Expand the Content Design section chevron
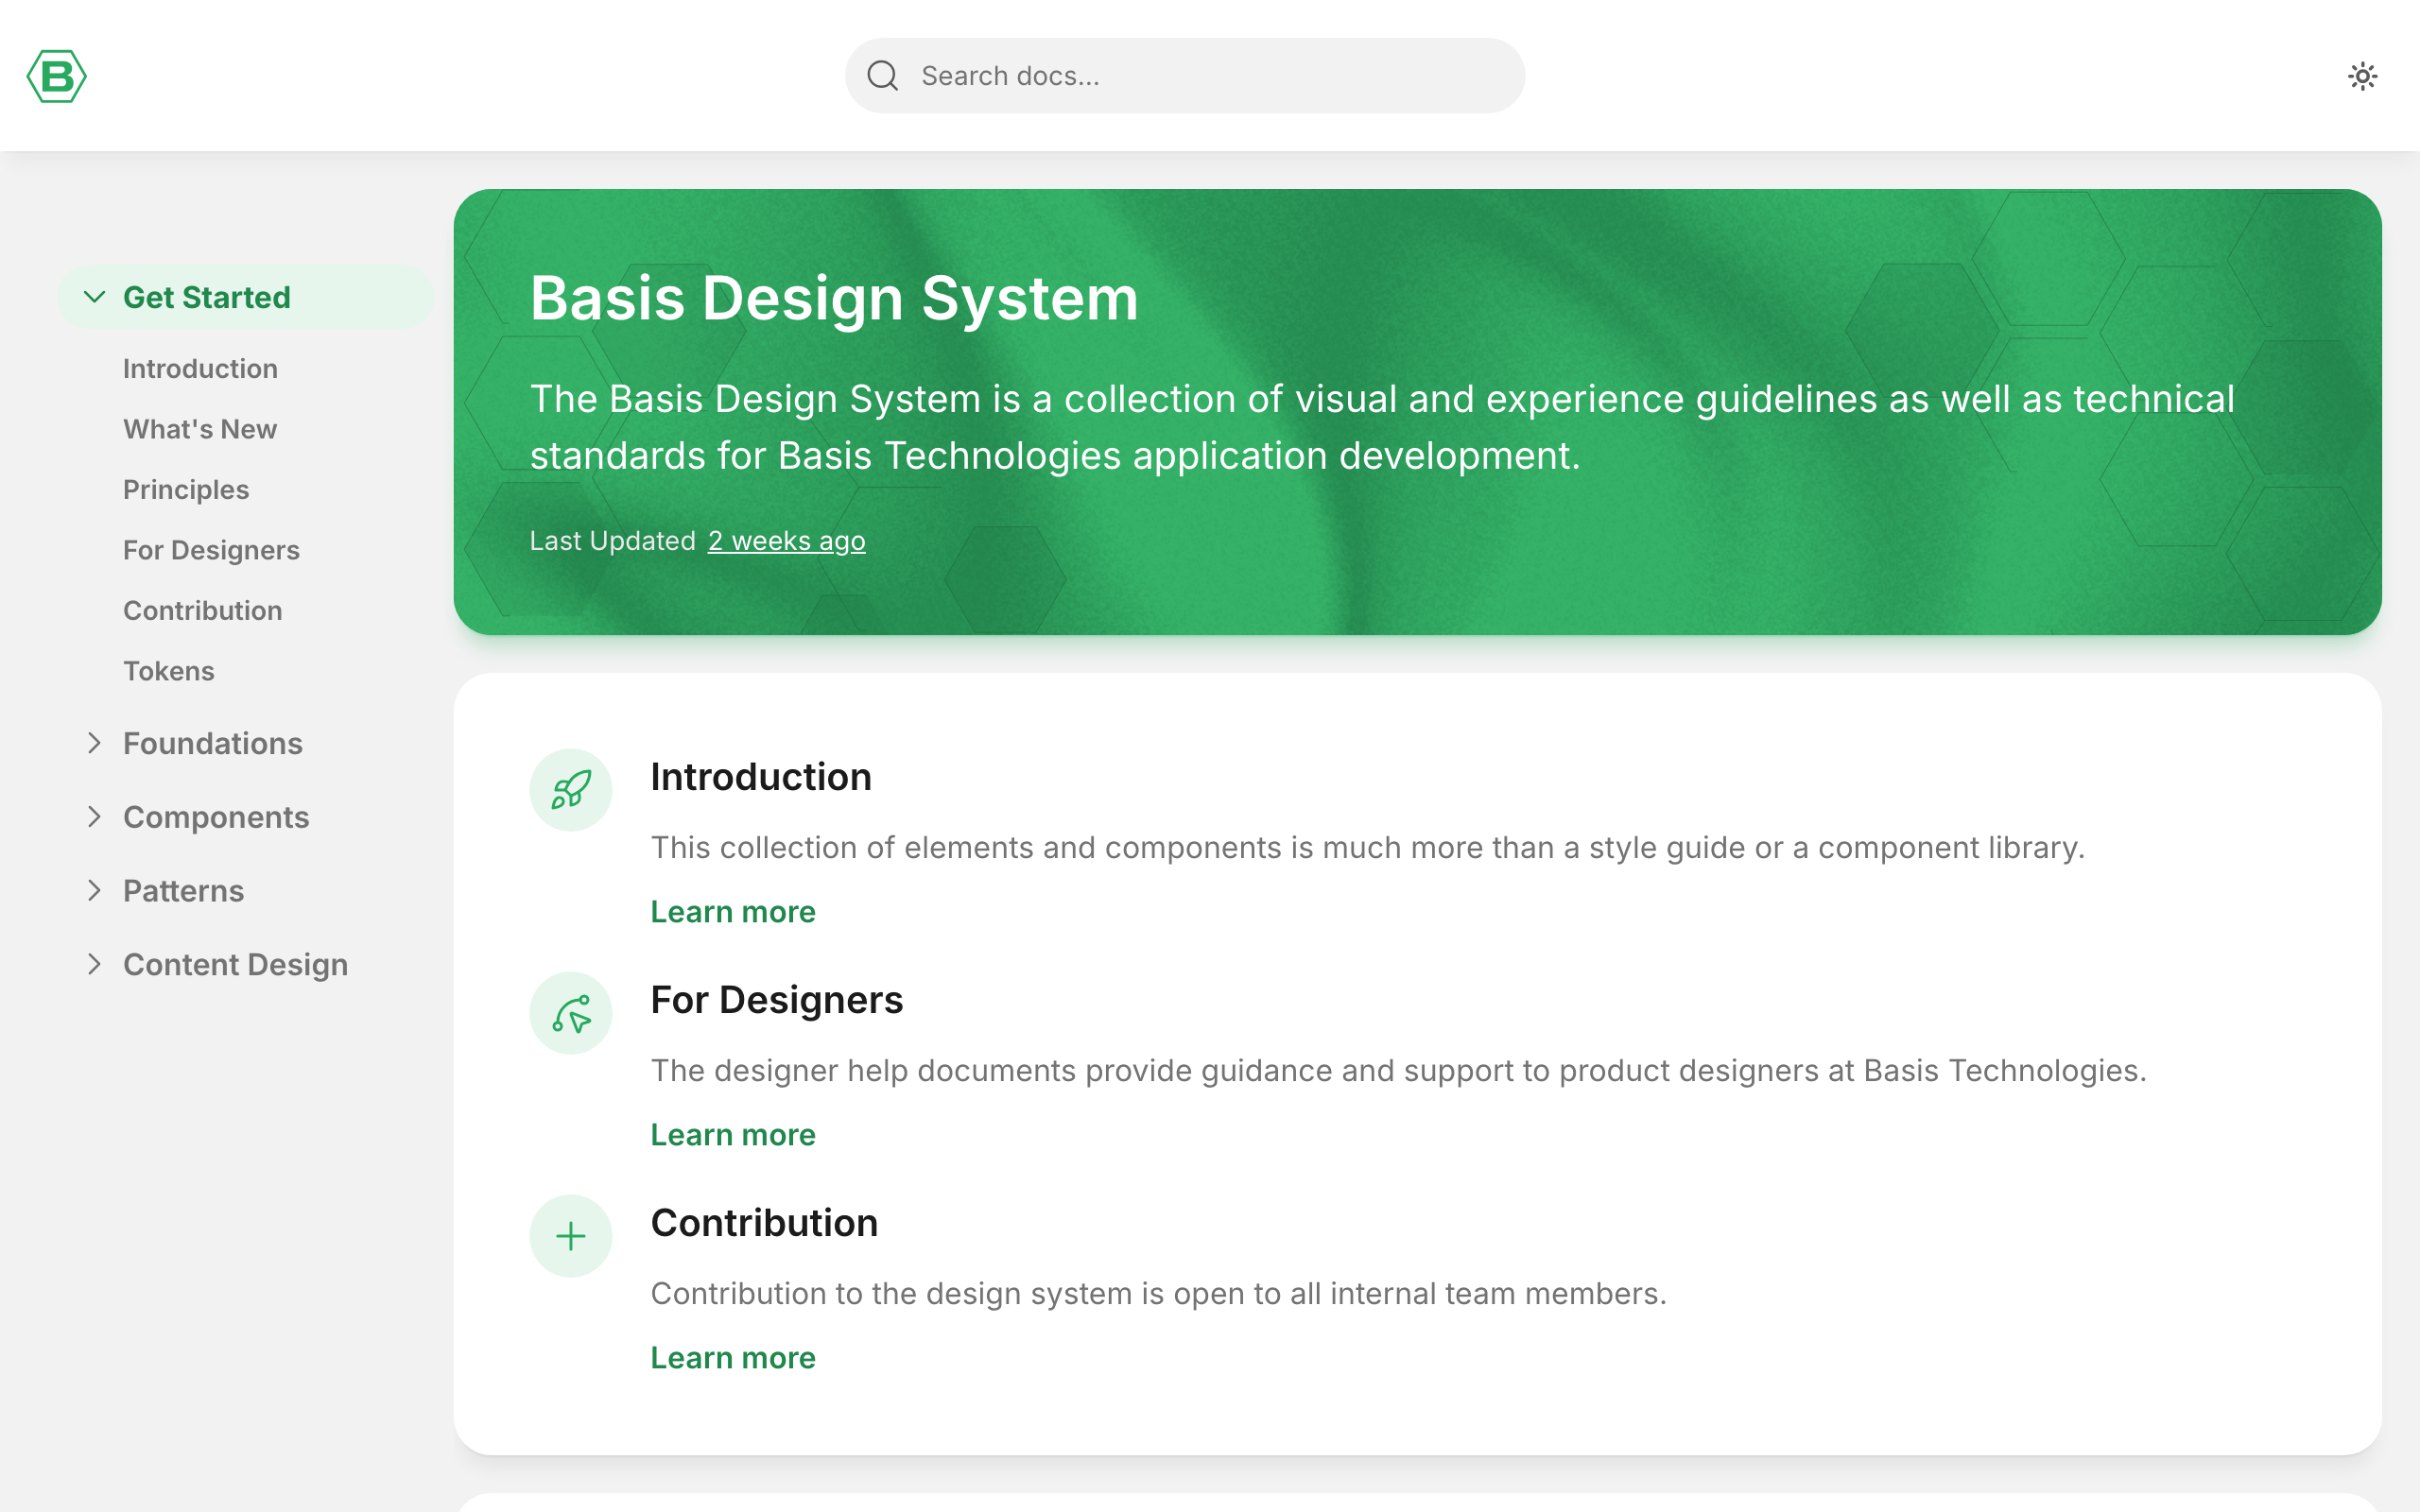Screen dimensions: 2420x1512 [x=94, y=964]
